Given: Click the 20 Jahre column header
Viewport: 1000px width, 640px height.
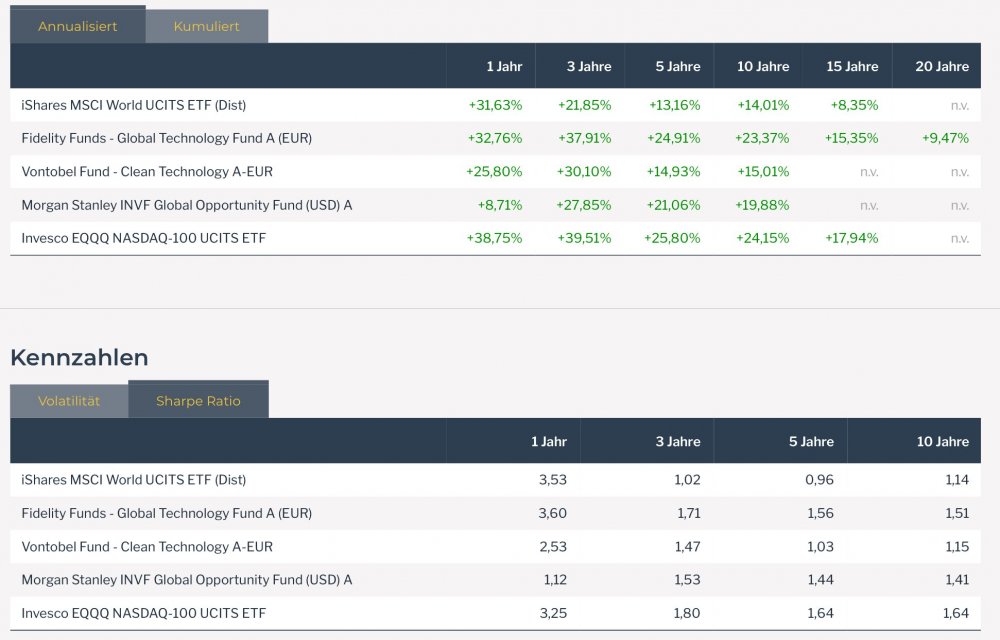Looking at the screenshot, I should [x=942, y=66].
